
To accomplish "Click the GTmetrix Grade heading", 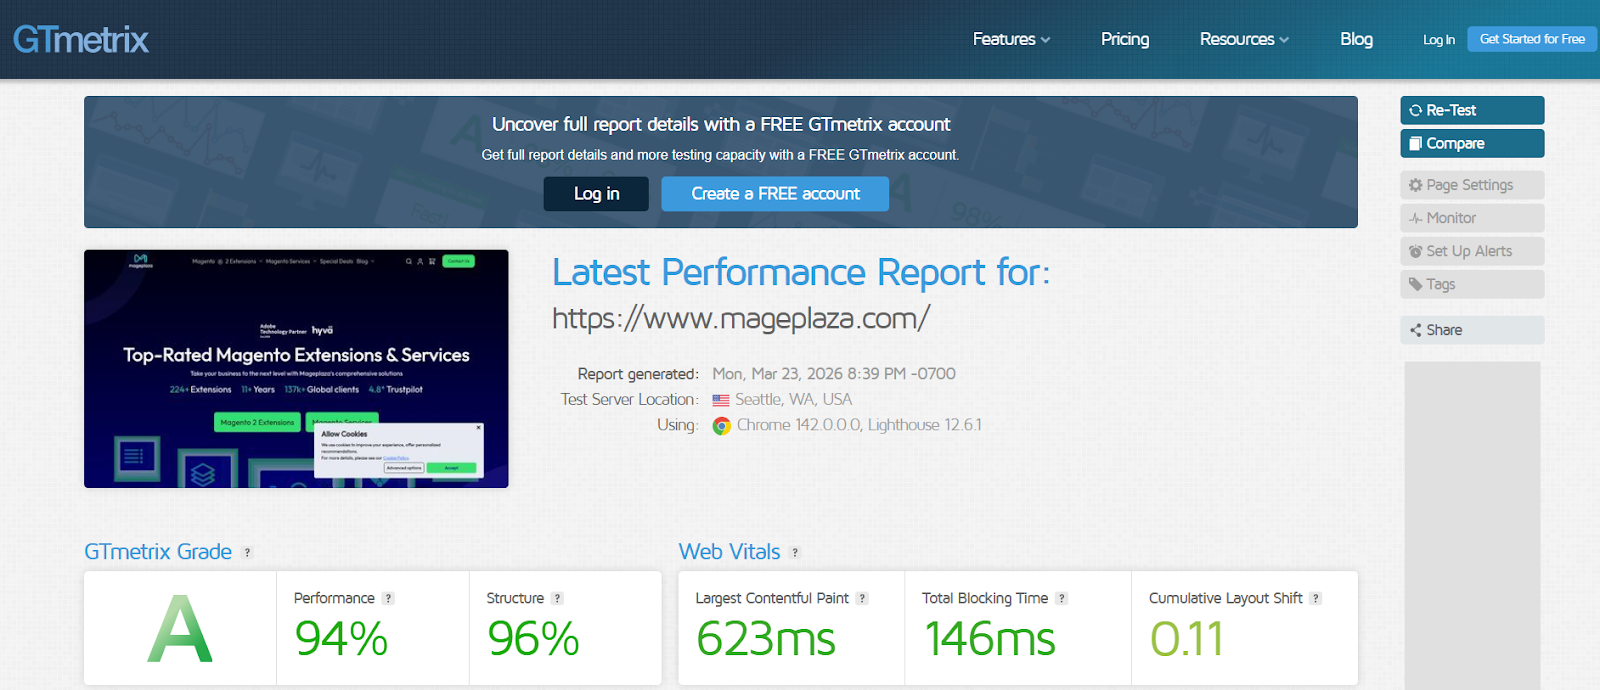I will pyautogui.click(x=158, y=552).
